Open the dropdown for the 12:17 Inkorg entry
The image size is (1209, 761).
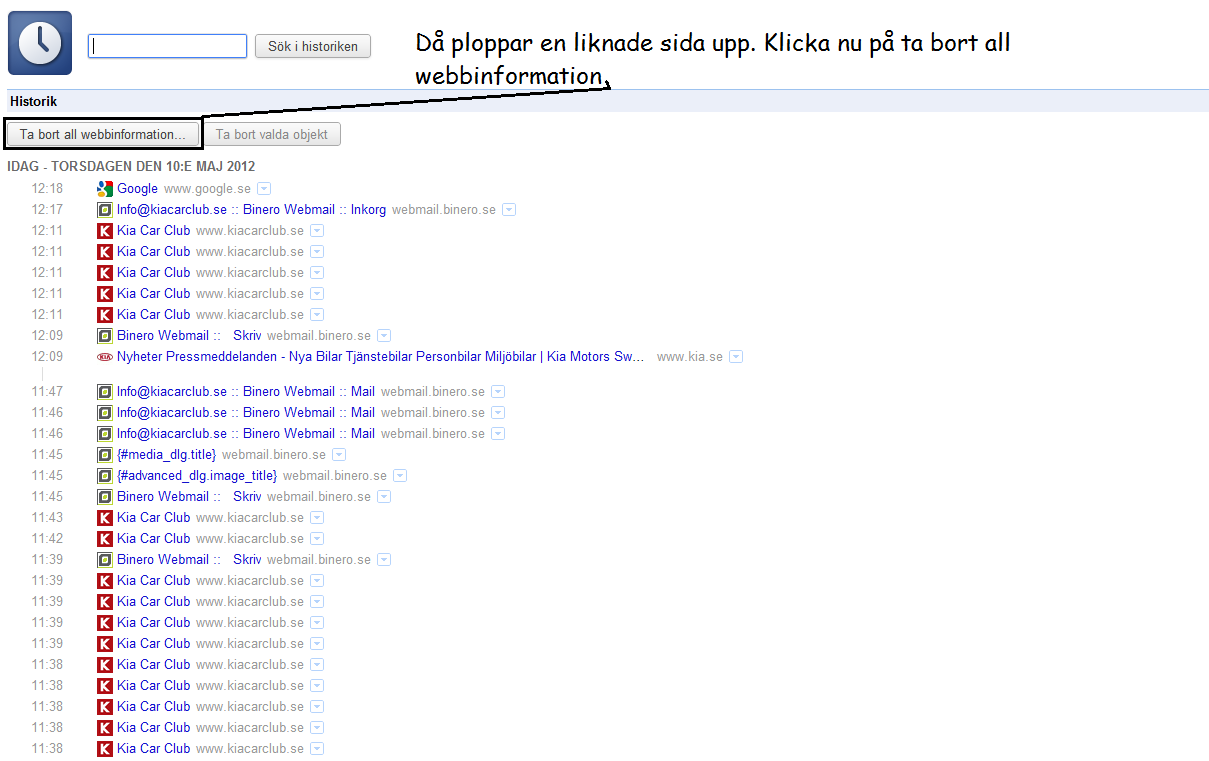[x=509, y=210]
